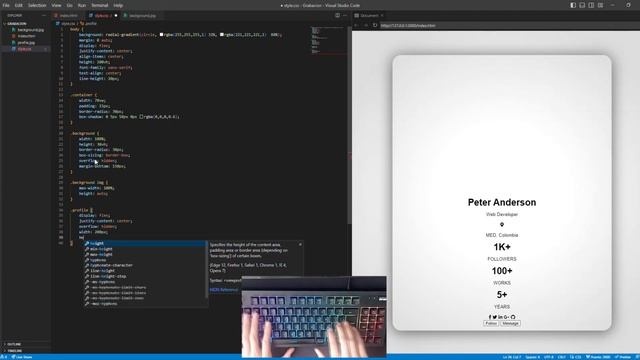Open the Help menu
This screenshot has height=360, width=640.
pos(118,5)
